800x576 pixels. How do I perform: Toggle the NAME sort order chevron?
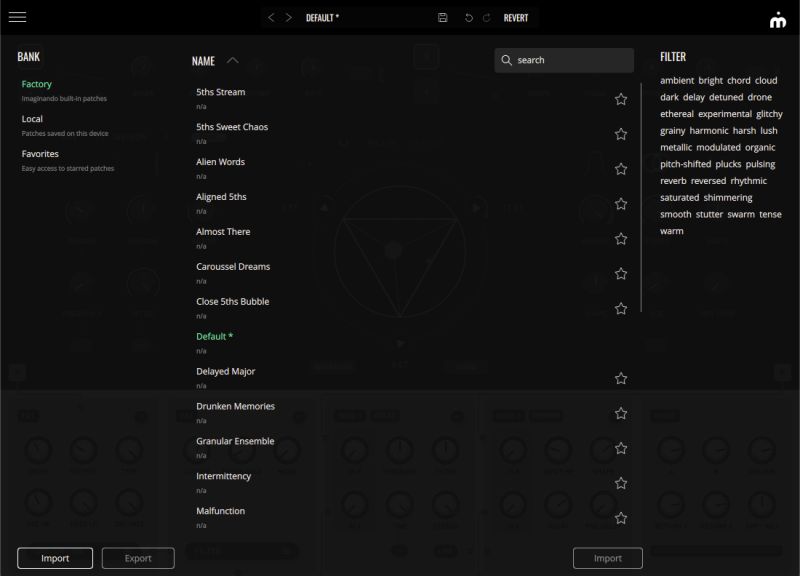coord(232,59)
